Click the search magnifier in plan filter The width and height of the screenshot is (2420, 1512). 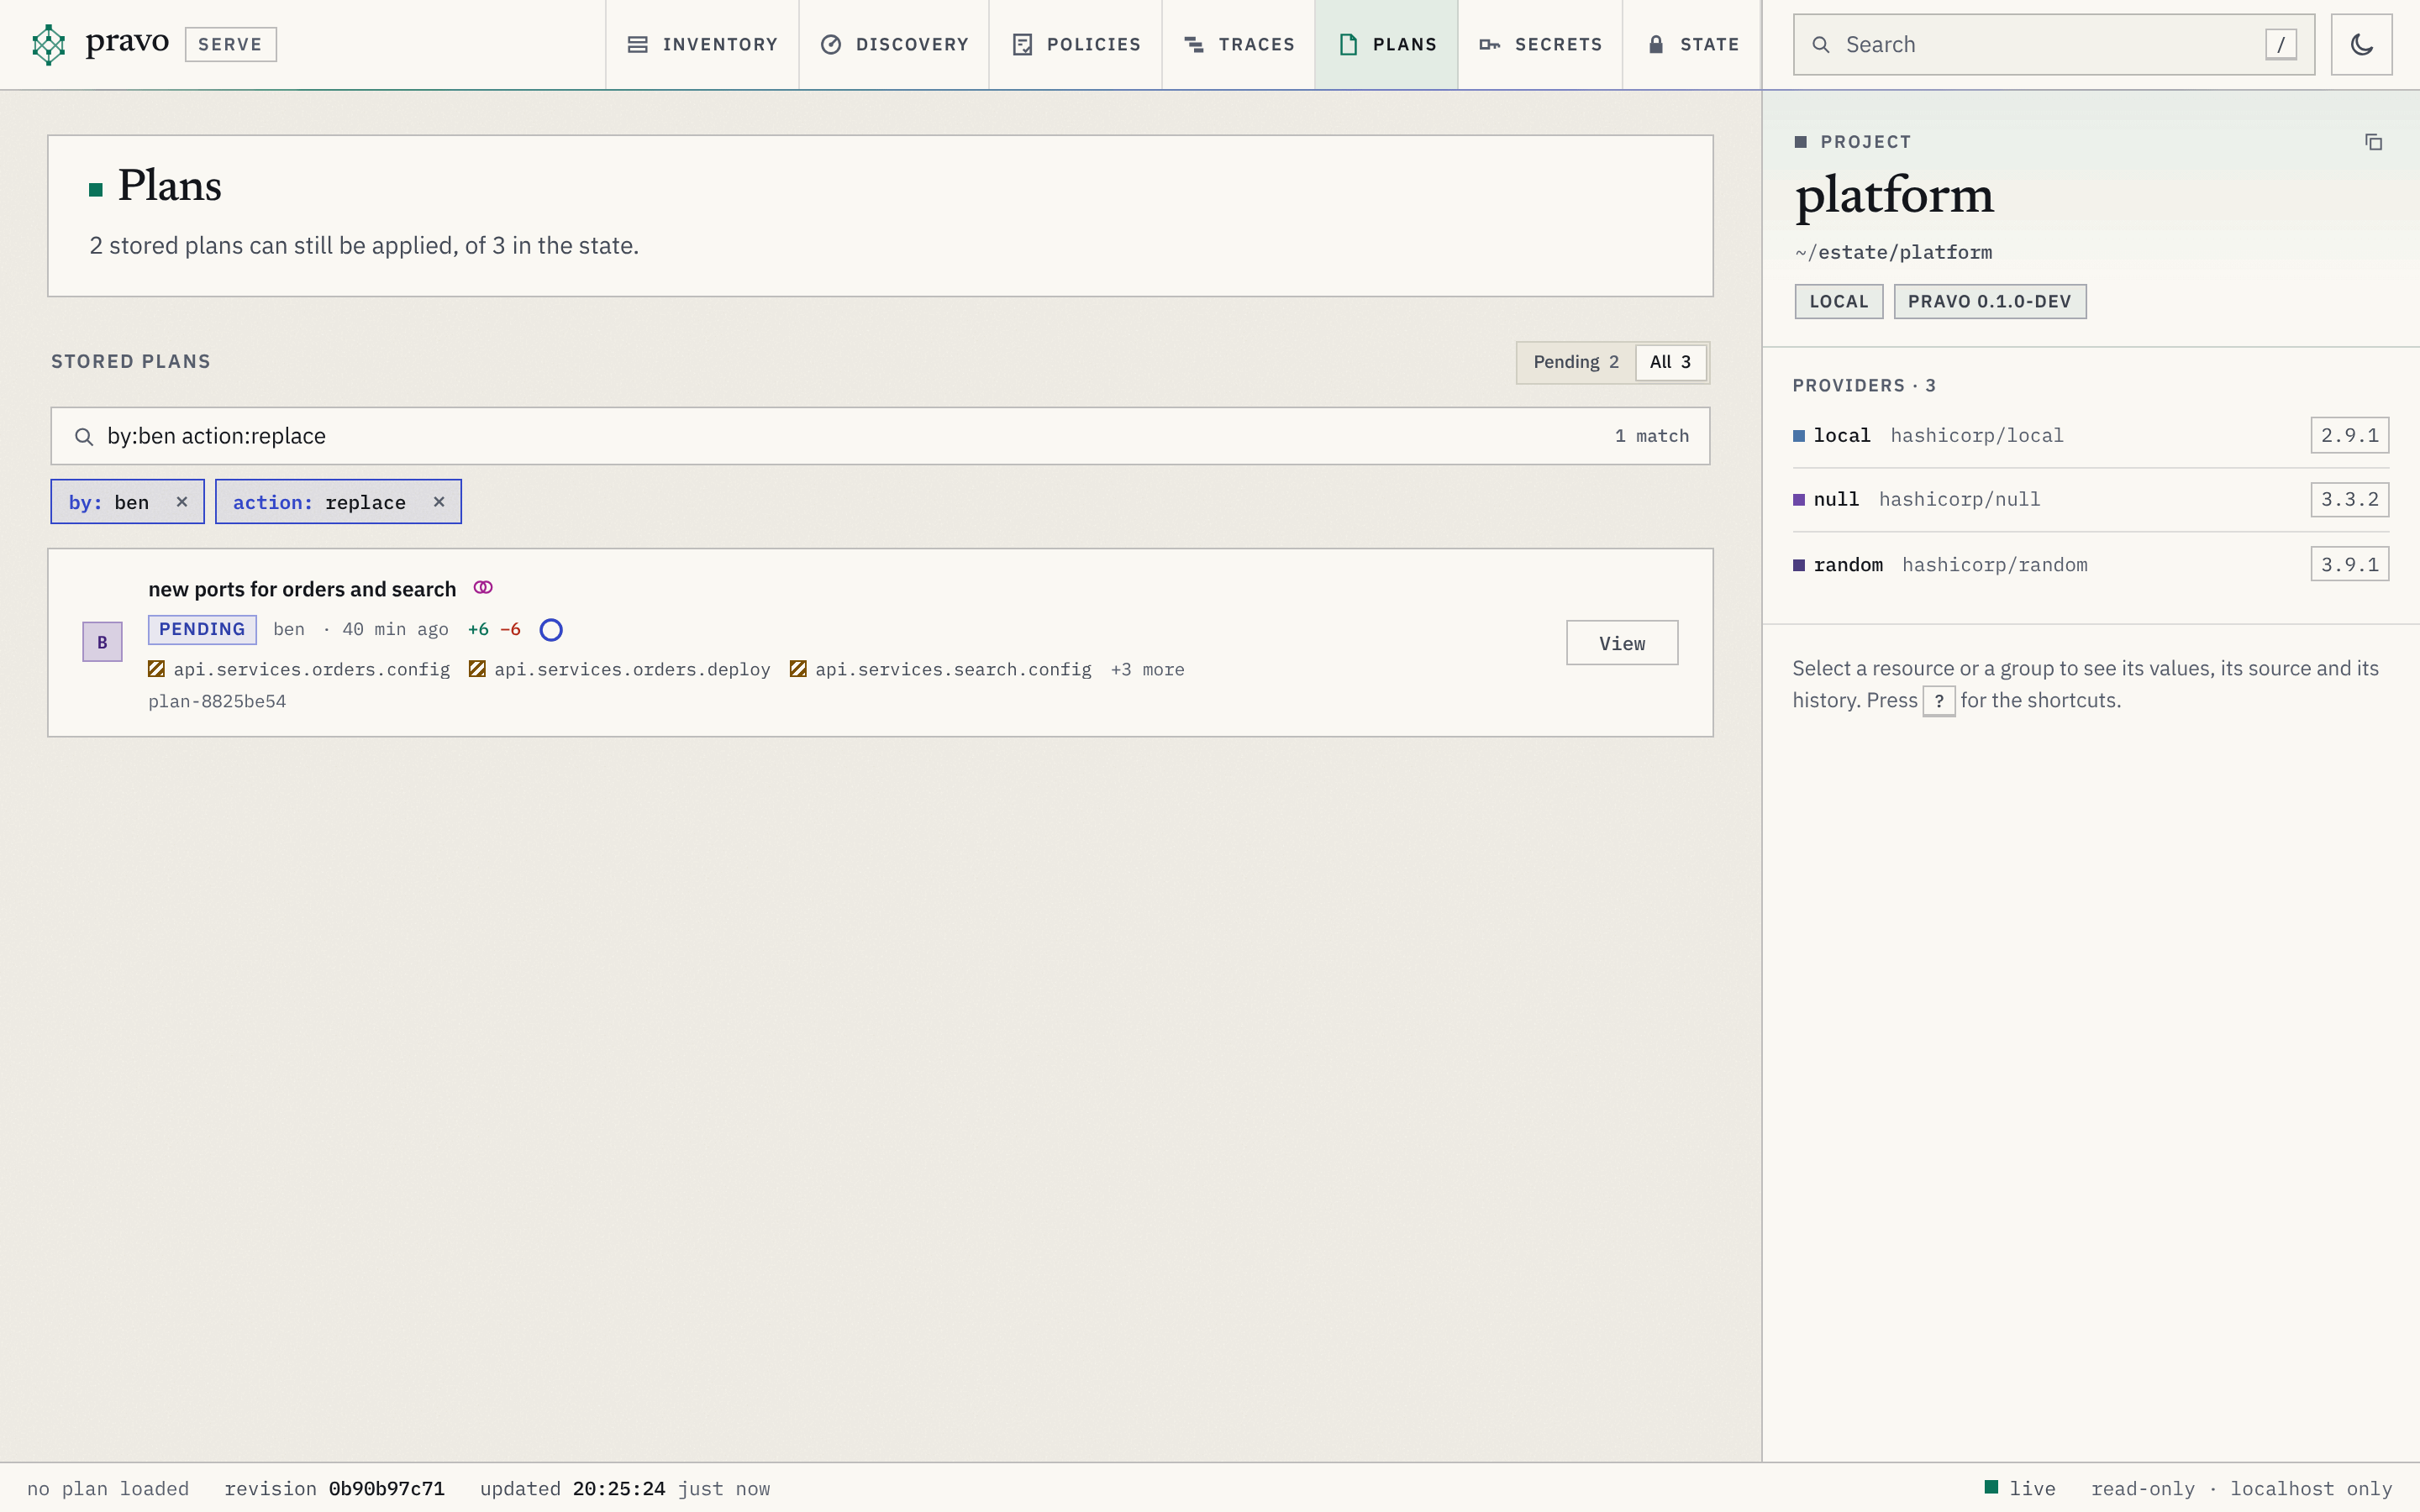[x=84, y=436]
